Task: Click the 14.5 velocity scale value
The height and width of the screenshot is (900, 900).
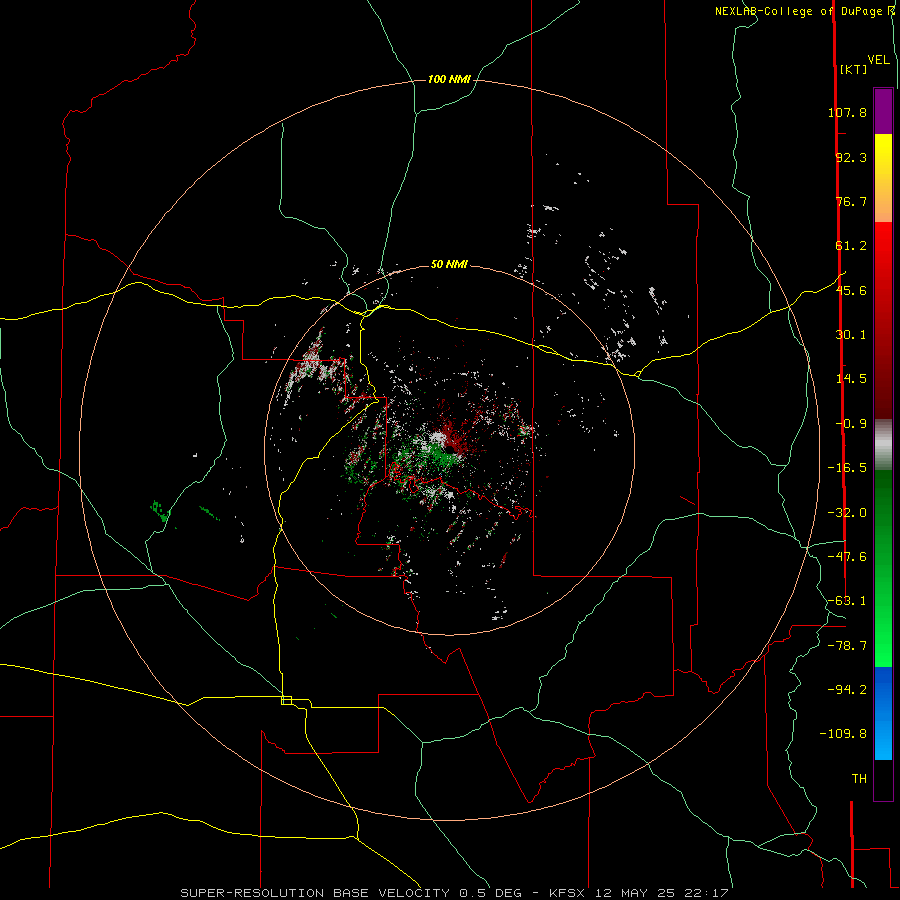Action: coord(851,379)
